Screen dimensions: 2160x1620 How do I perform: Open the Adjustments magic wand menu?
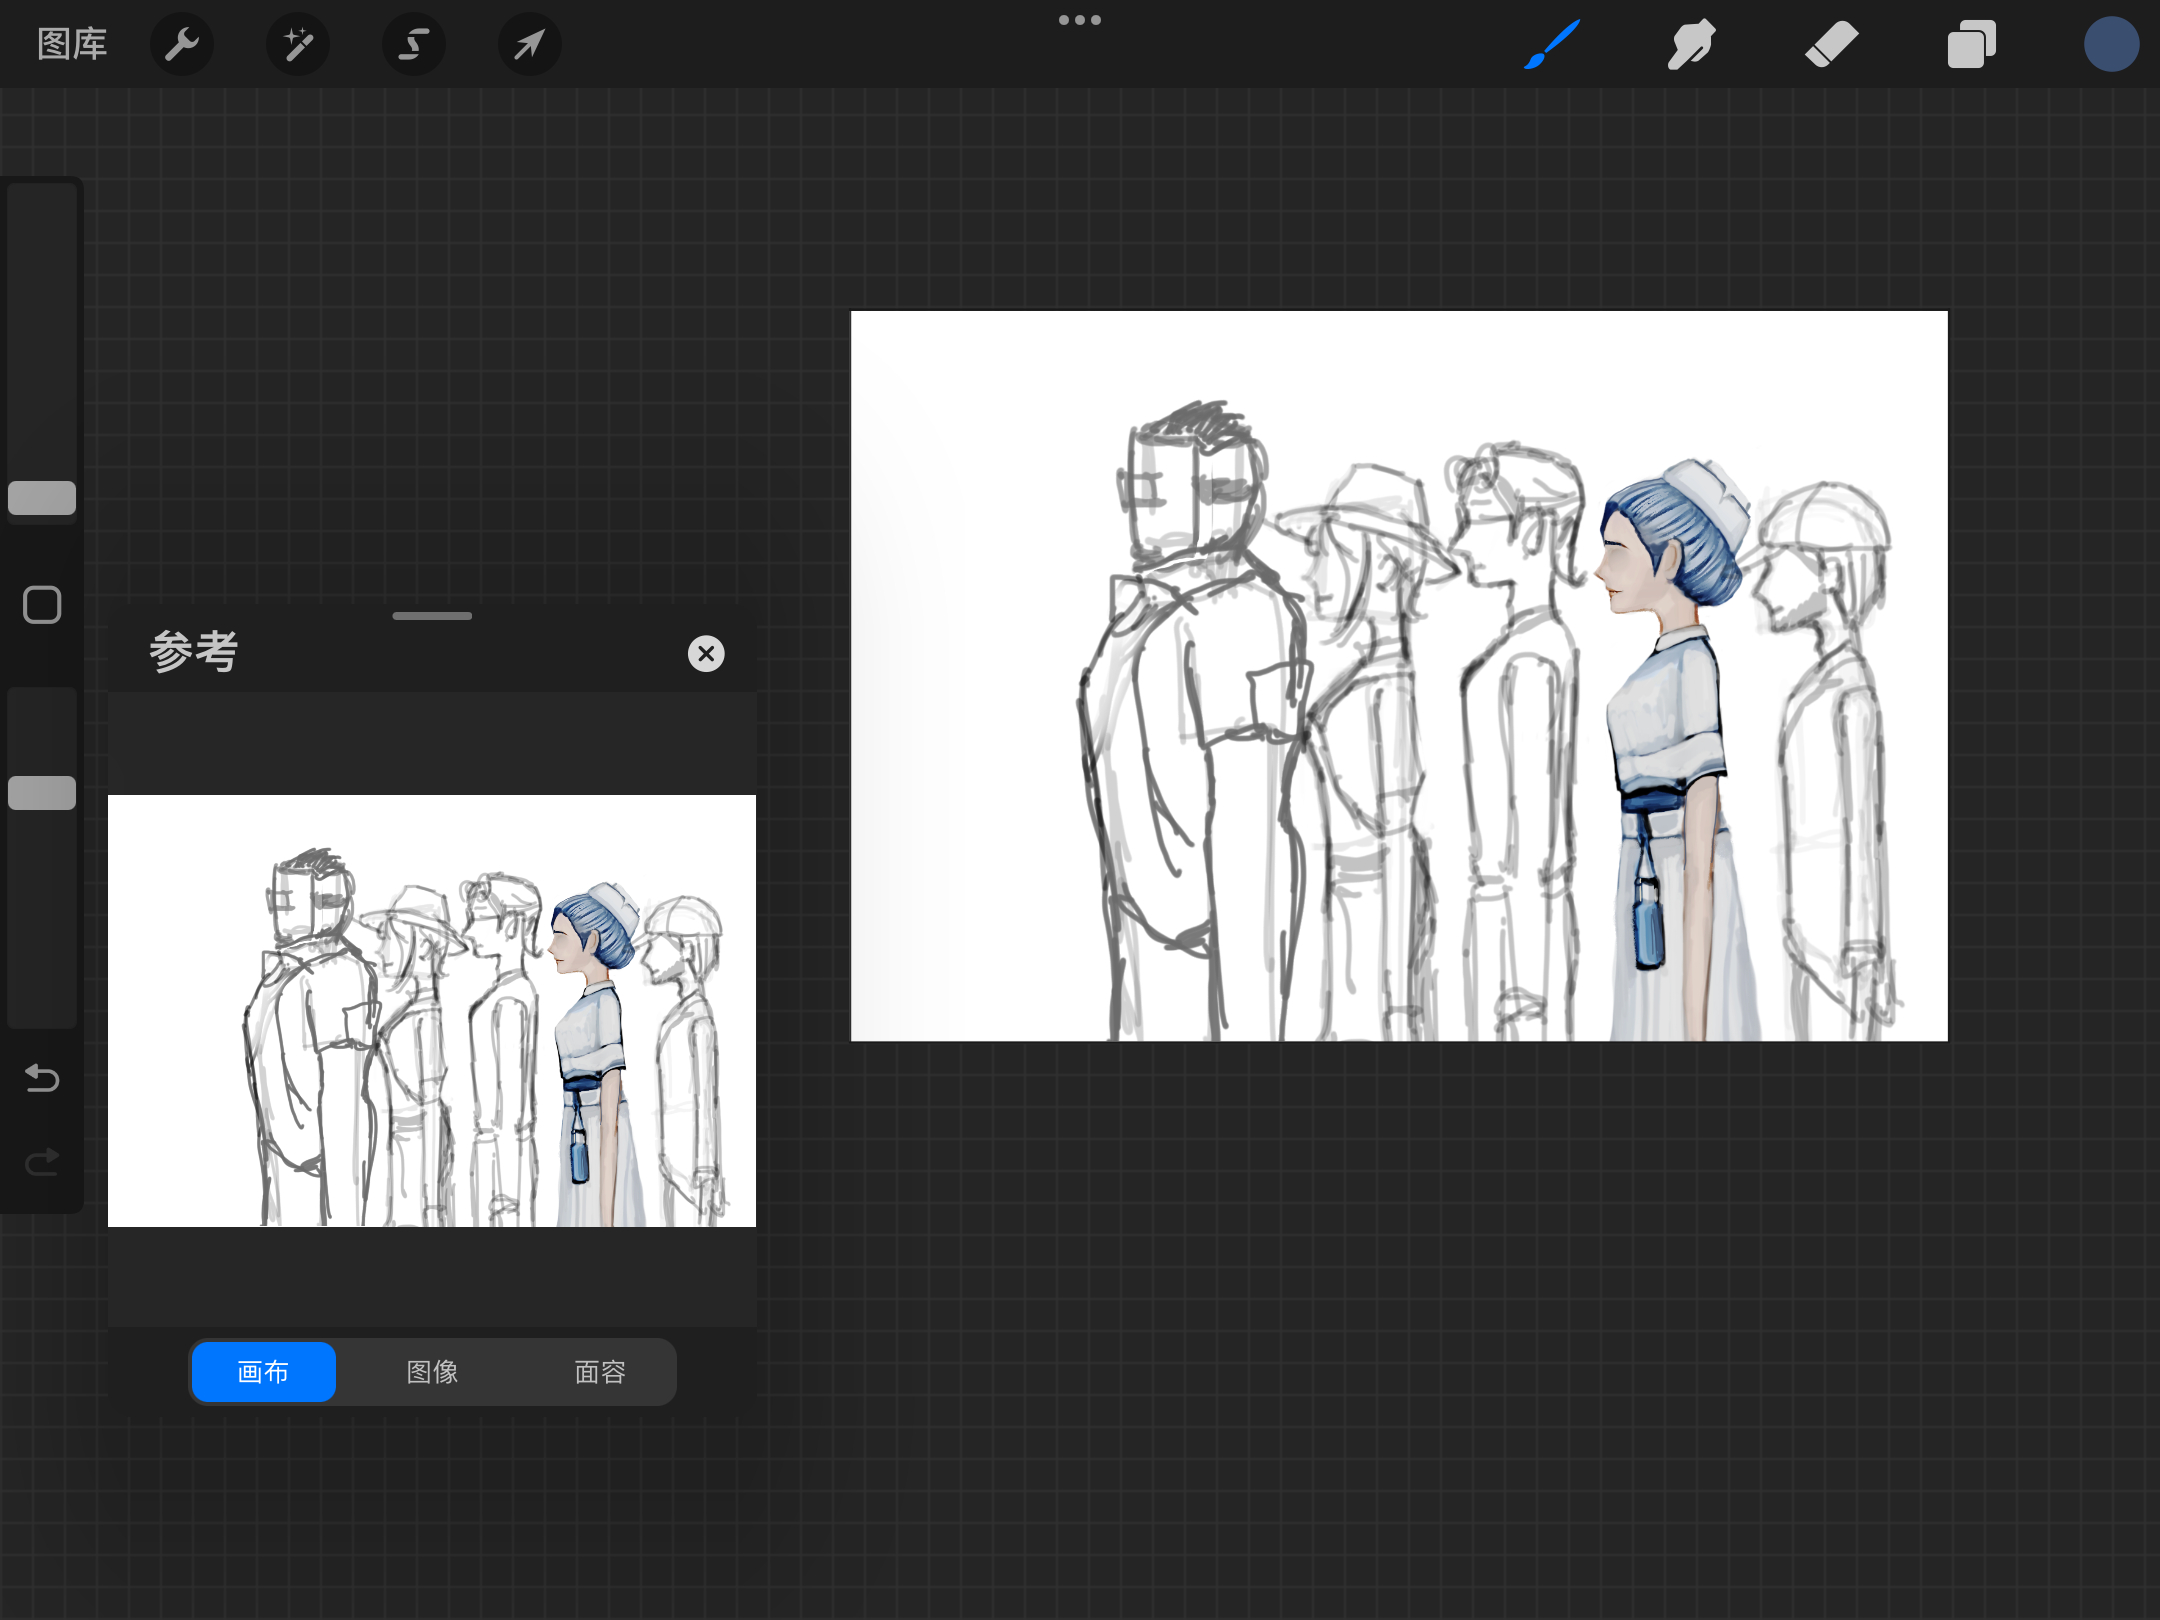[x=298, y=44]
